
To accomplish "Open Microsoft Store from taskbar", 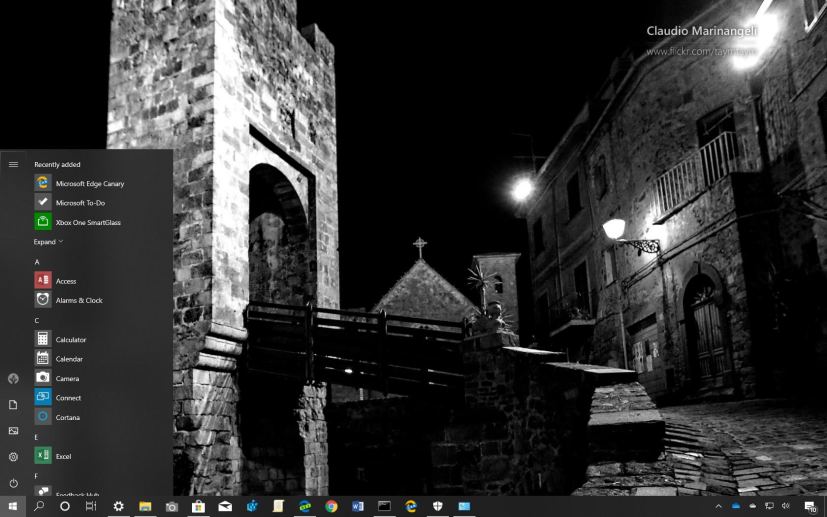I will [198, 506].
